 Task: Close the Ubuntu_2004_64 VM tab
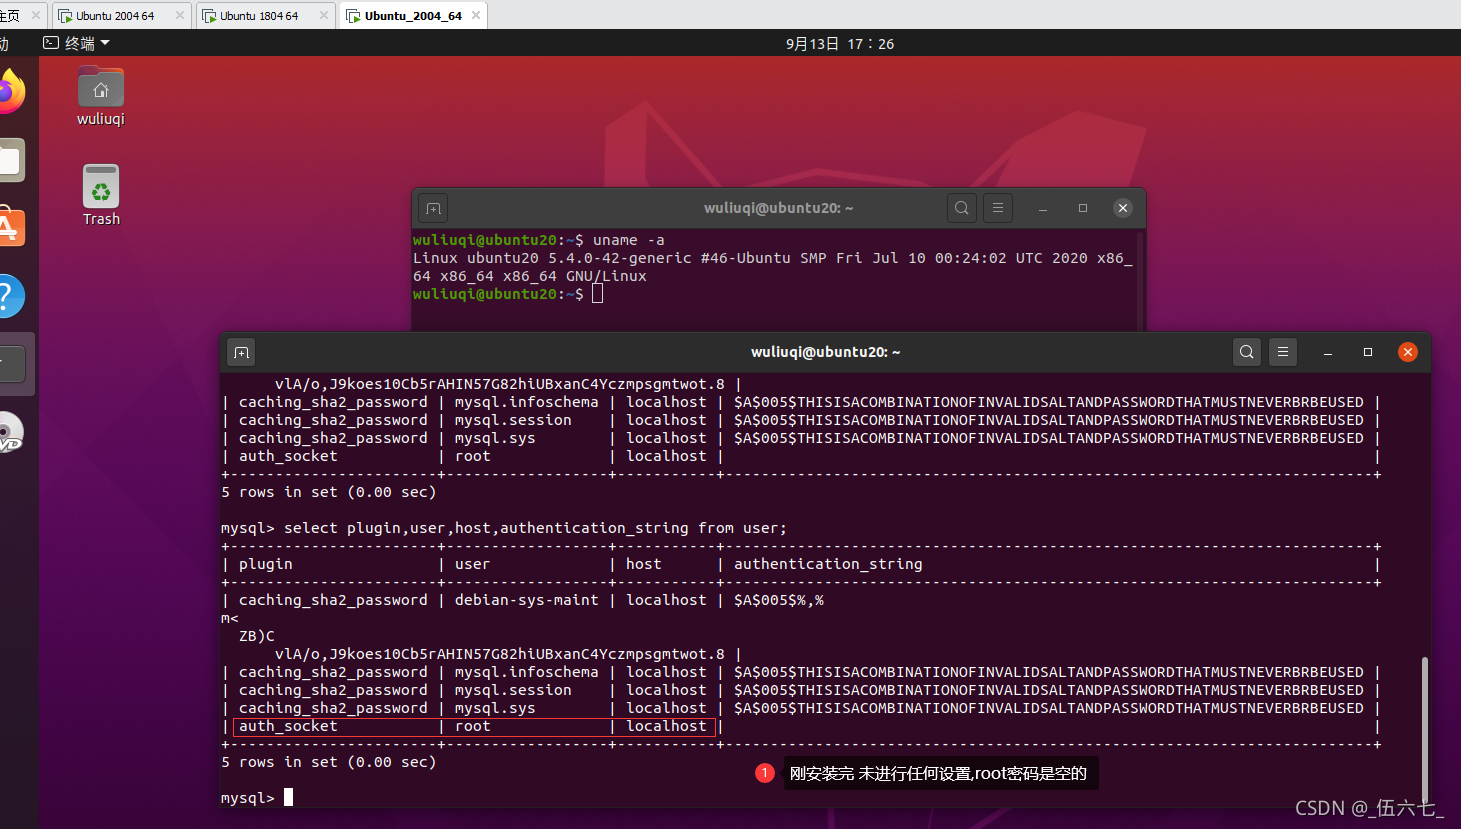[x=476, y=15]
